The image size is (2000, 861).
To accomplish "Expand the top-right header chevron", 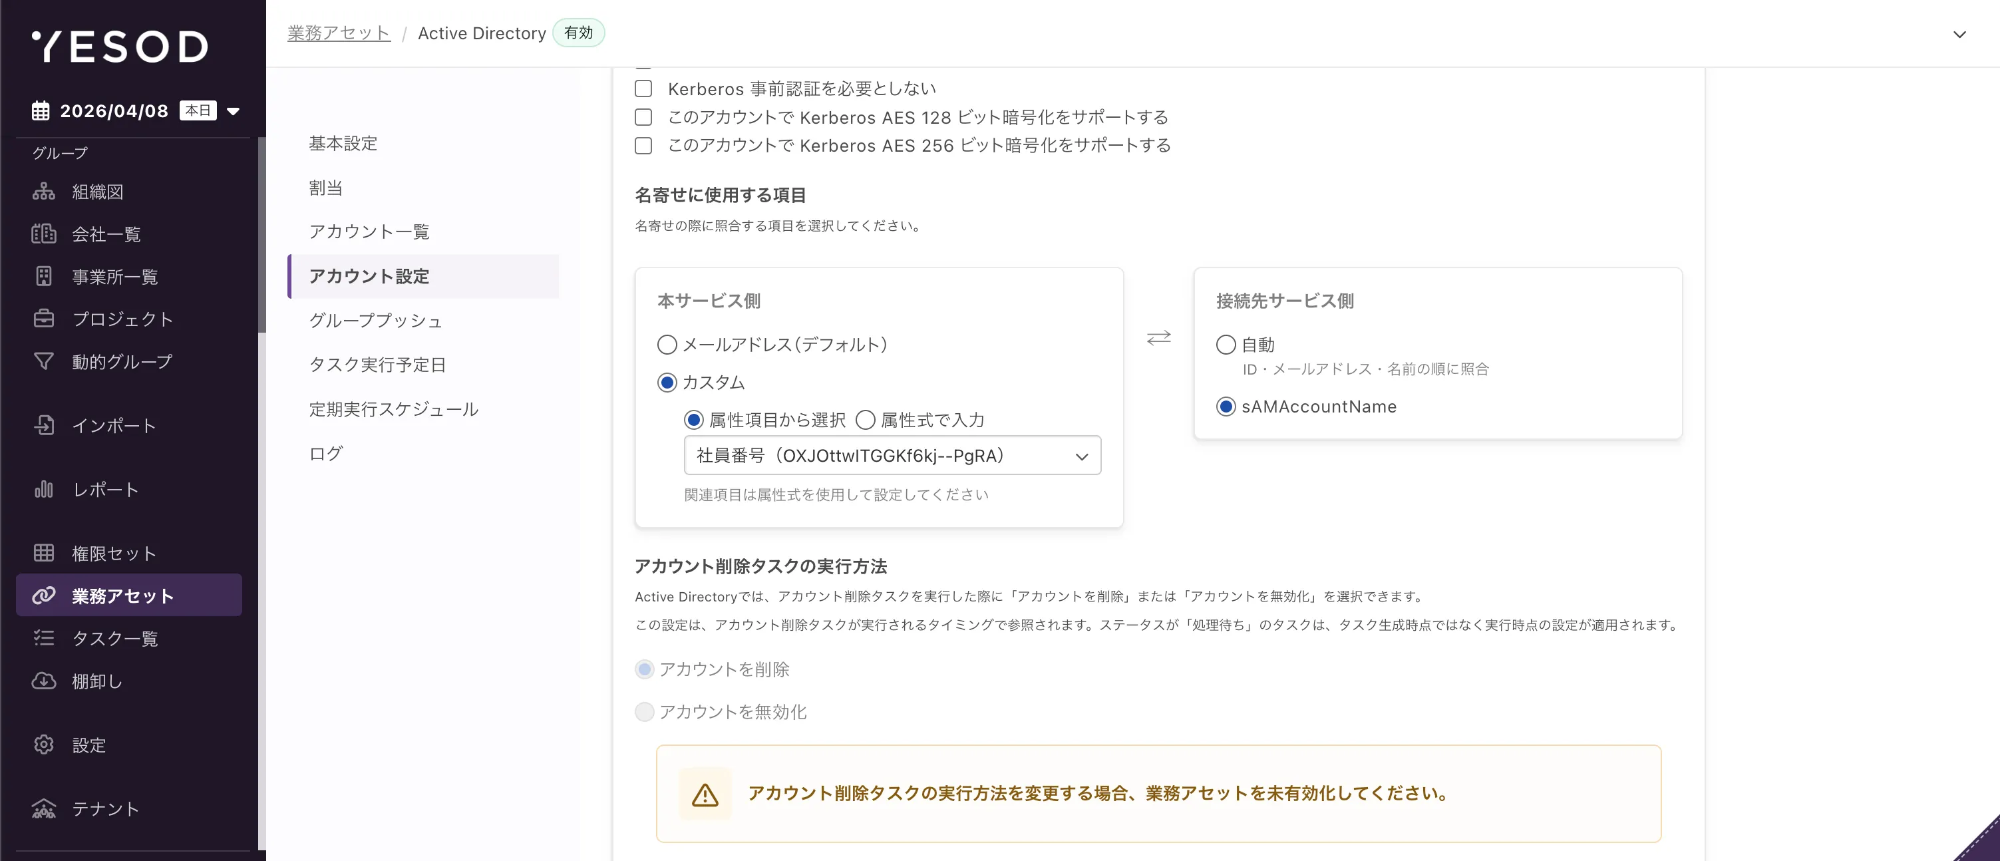I will click(1959, 34).
